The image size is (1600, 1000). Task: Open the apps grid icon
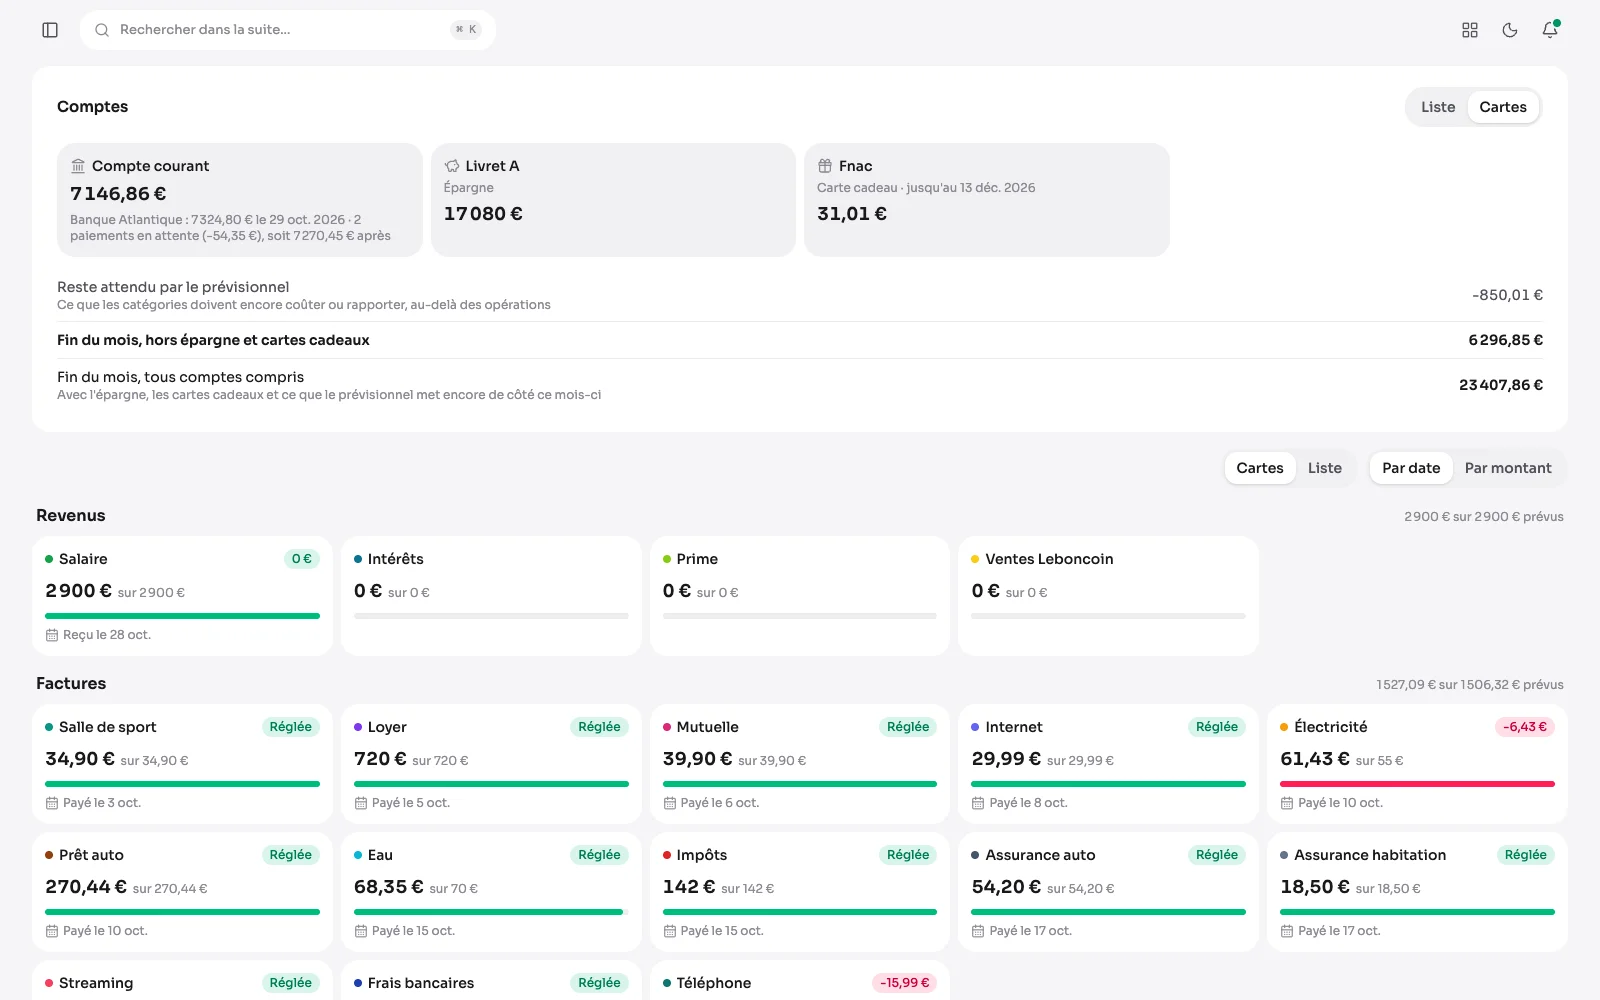(x=1470, y=30)
